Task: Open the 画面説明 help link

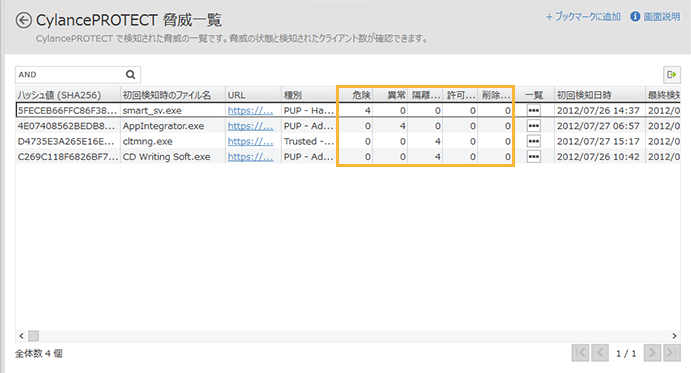Action: coord(661,17)
